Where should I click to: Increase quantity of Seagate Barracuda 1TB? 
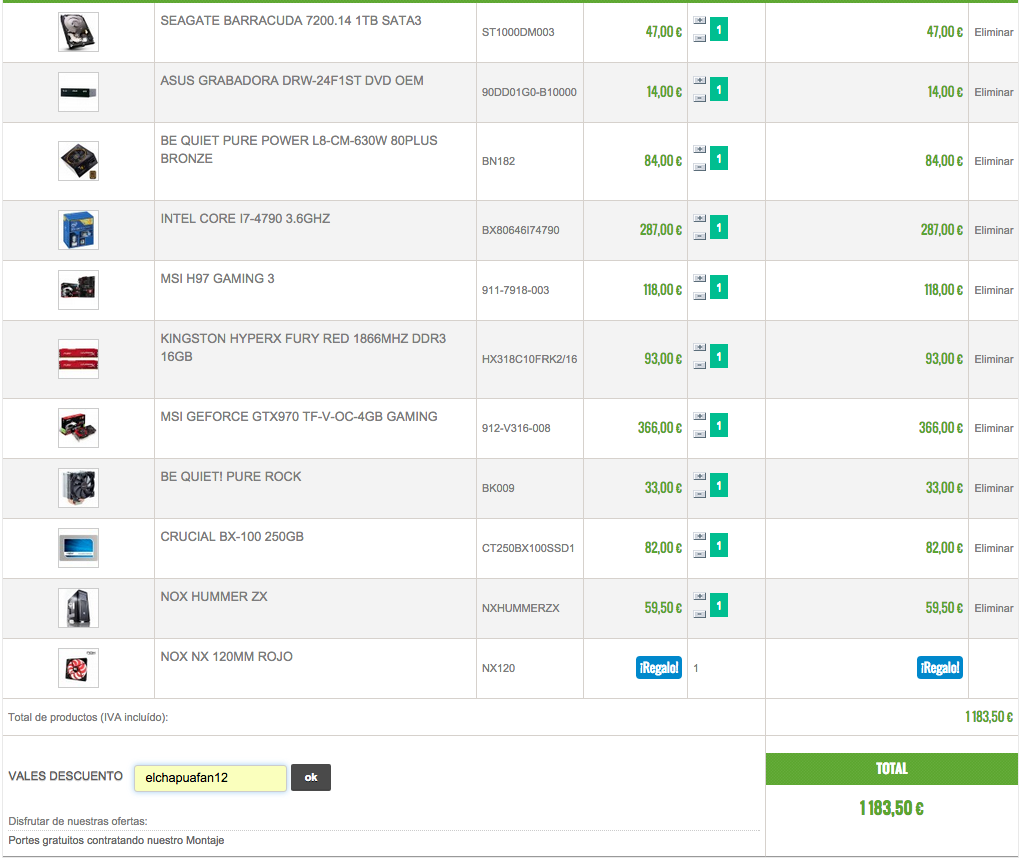(x=699, y=21)
